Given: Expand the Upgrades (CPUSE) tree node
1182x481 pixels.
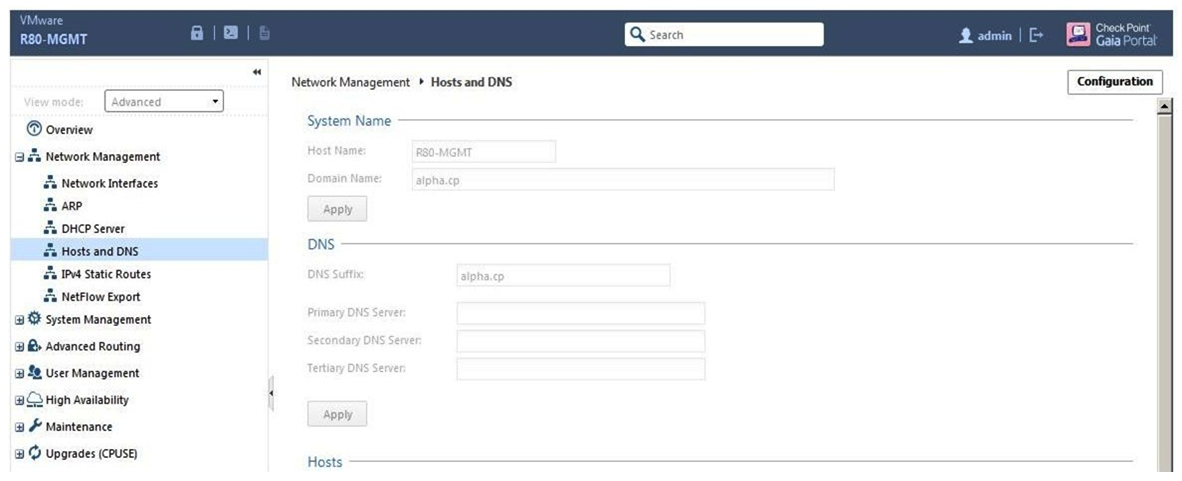Looking at the screenshot, I should [20, 454].
